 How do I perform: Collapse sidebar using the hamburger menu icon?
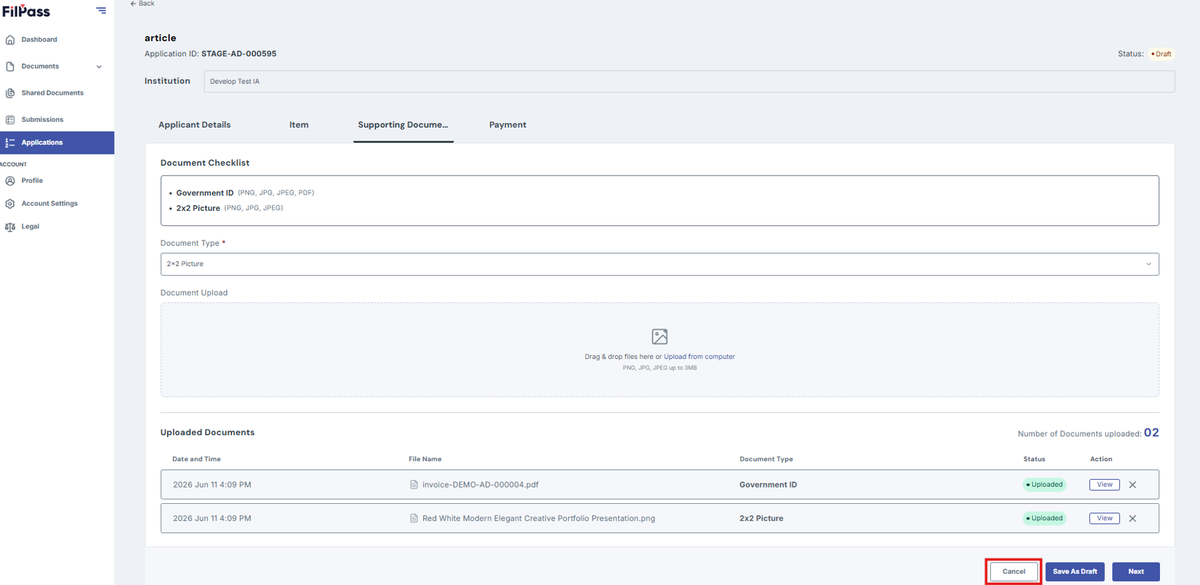coord(101,11)
